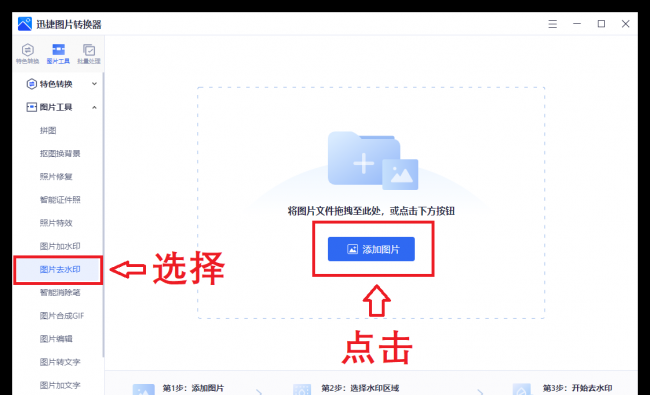Viewport: 650px width, 395px height.
Task: Click text 将图片文件拖拽至此处，或点击下方按钮
Action: (x=371, y=211)
